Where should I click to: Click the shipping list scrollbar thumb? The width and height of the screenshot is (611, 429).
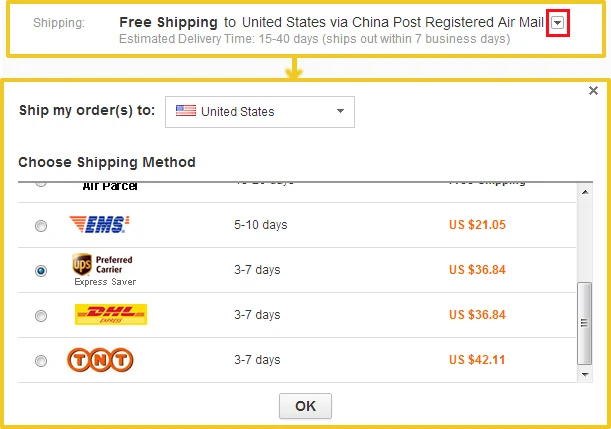click(x=585, y=323)
